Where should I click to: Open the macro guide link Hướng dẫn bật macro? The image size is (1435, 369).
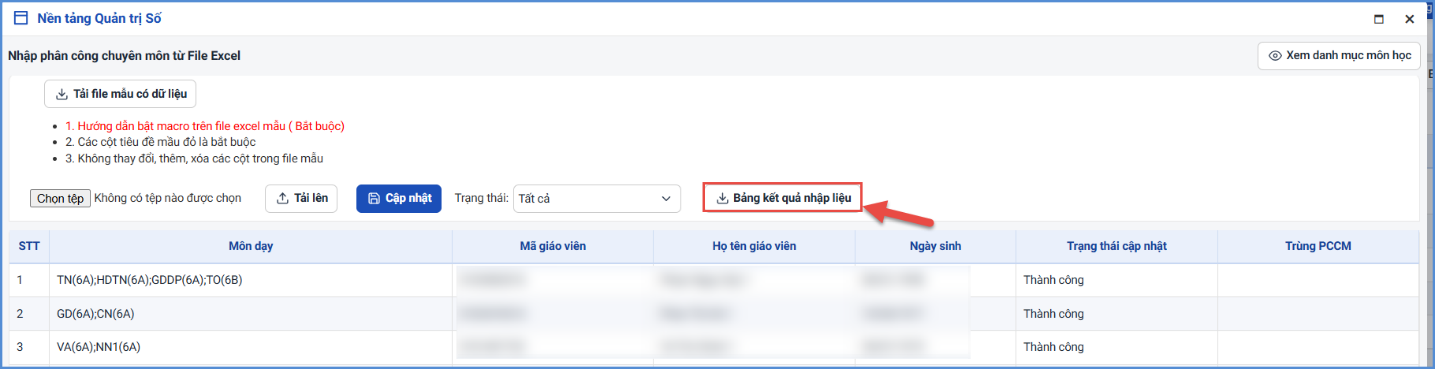click(x=204, y=126)
